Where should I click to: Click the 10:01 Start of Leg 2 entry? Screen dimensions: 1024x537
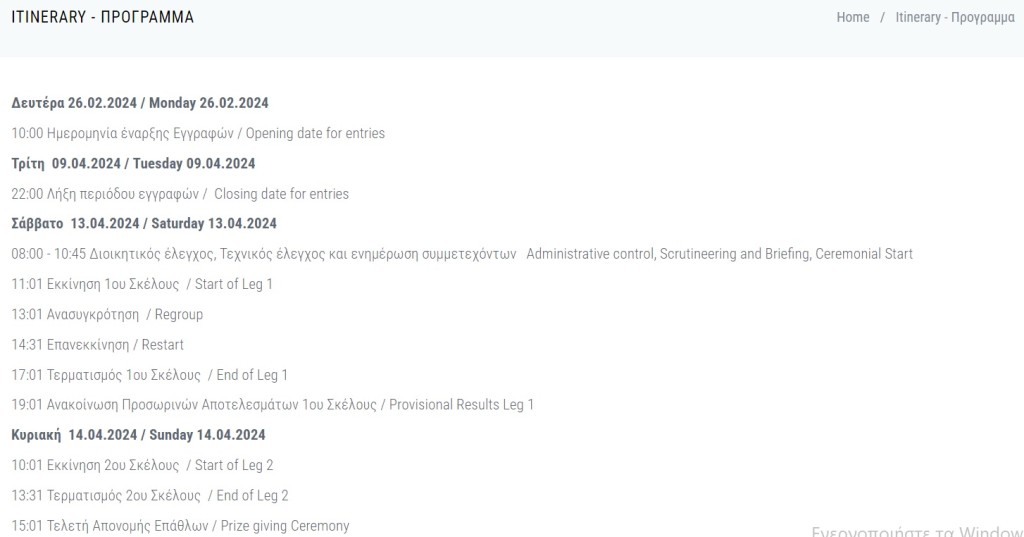142,466
